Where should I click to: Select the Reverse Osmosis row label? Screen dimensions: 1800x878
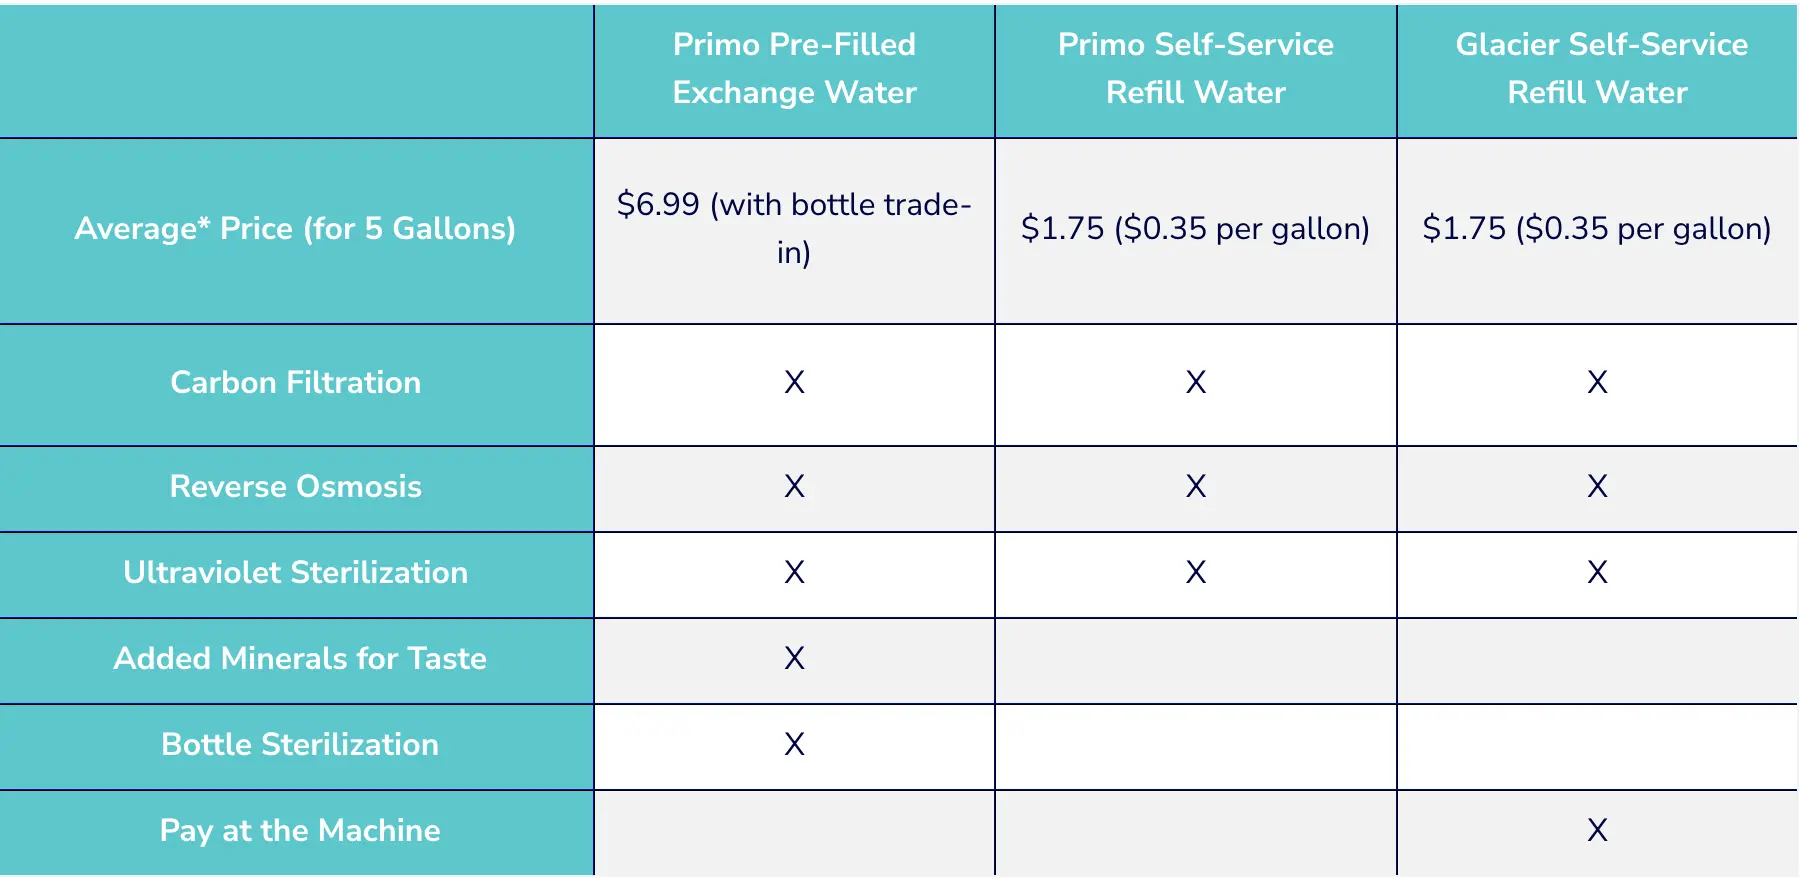click(295, 487)
